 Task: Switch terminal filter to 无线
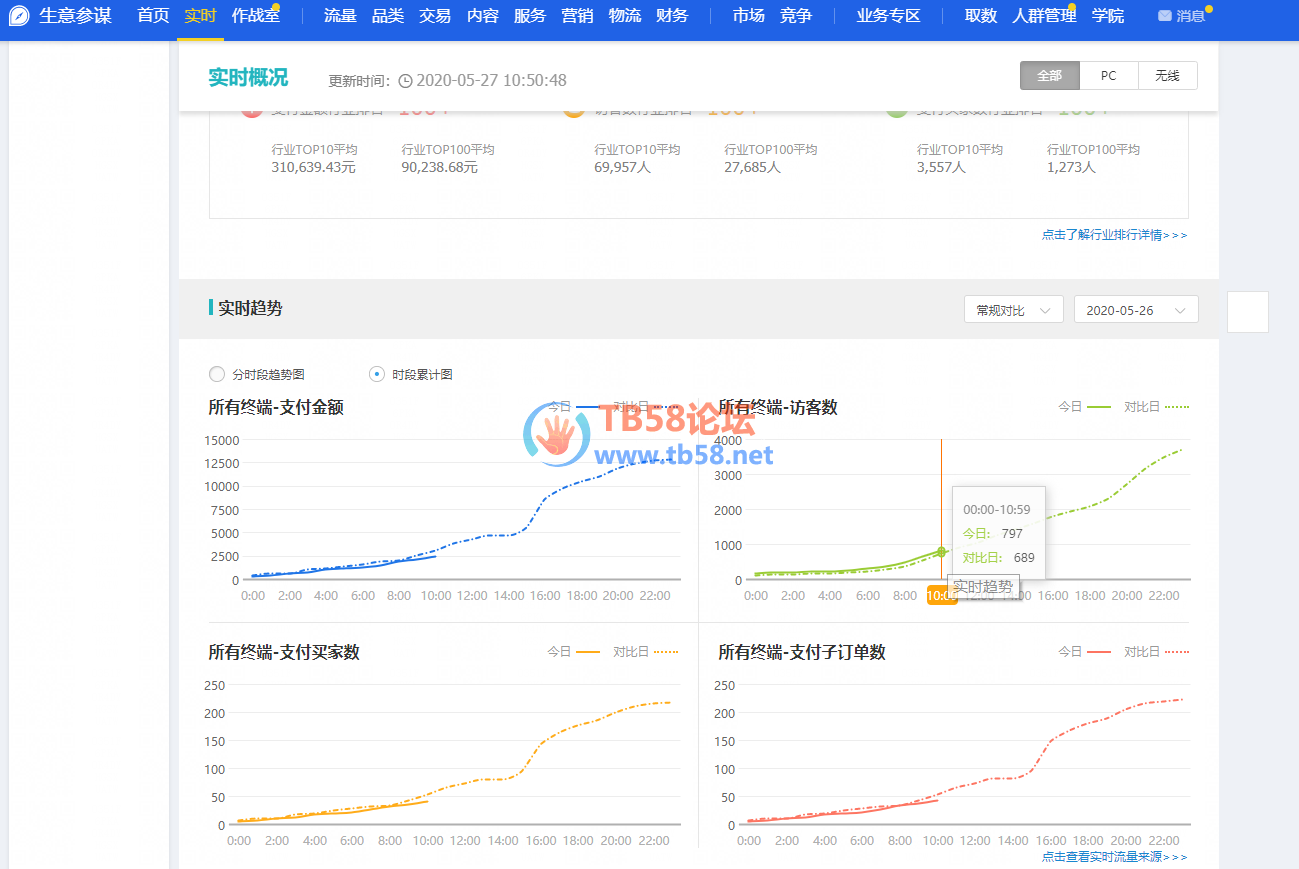(x=1167, y=76)
